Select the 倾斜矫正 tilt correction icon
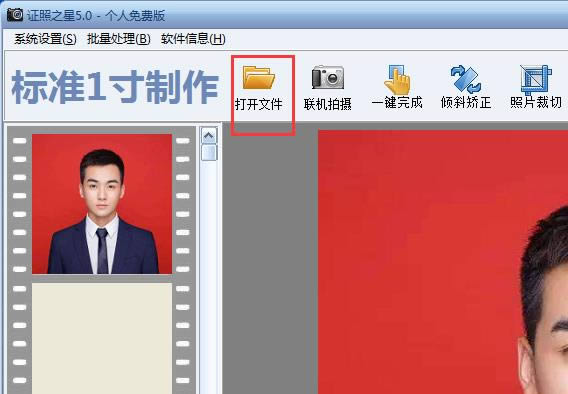 click(x=466, y=79)
